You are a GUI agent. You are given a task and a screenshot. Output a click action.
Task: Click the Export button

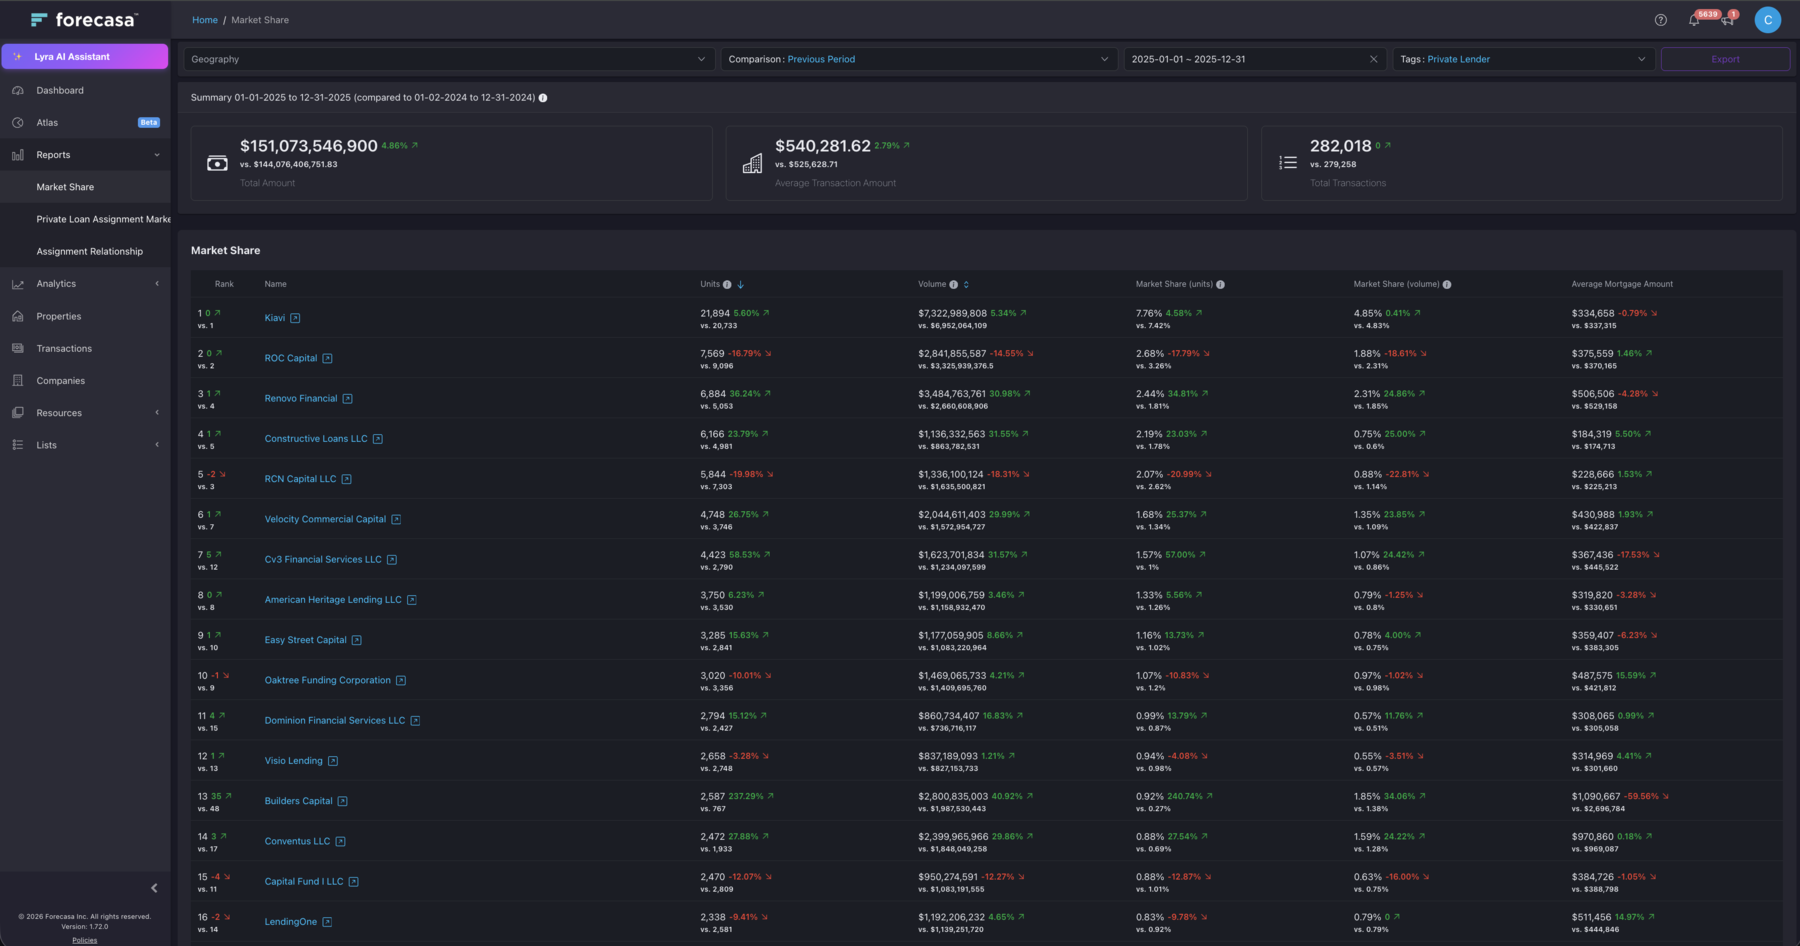coord(1725,59)
